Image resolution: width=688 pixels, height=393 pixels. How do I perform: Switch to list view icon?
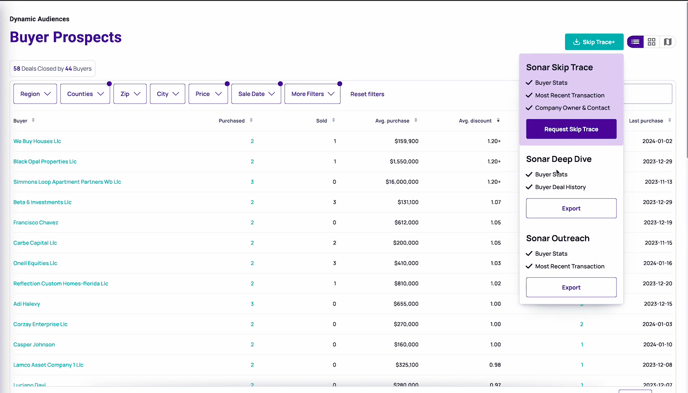[x=635, y=42]
